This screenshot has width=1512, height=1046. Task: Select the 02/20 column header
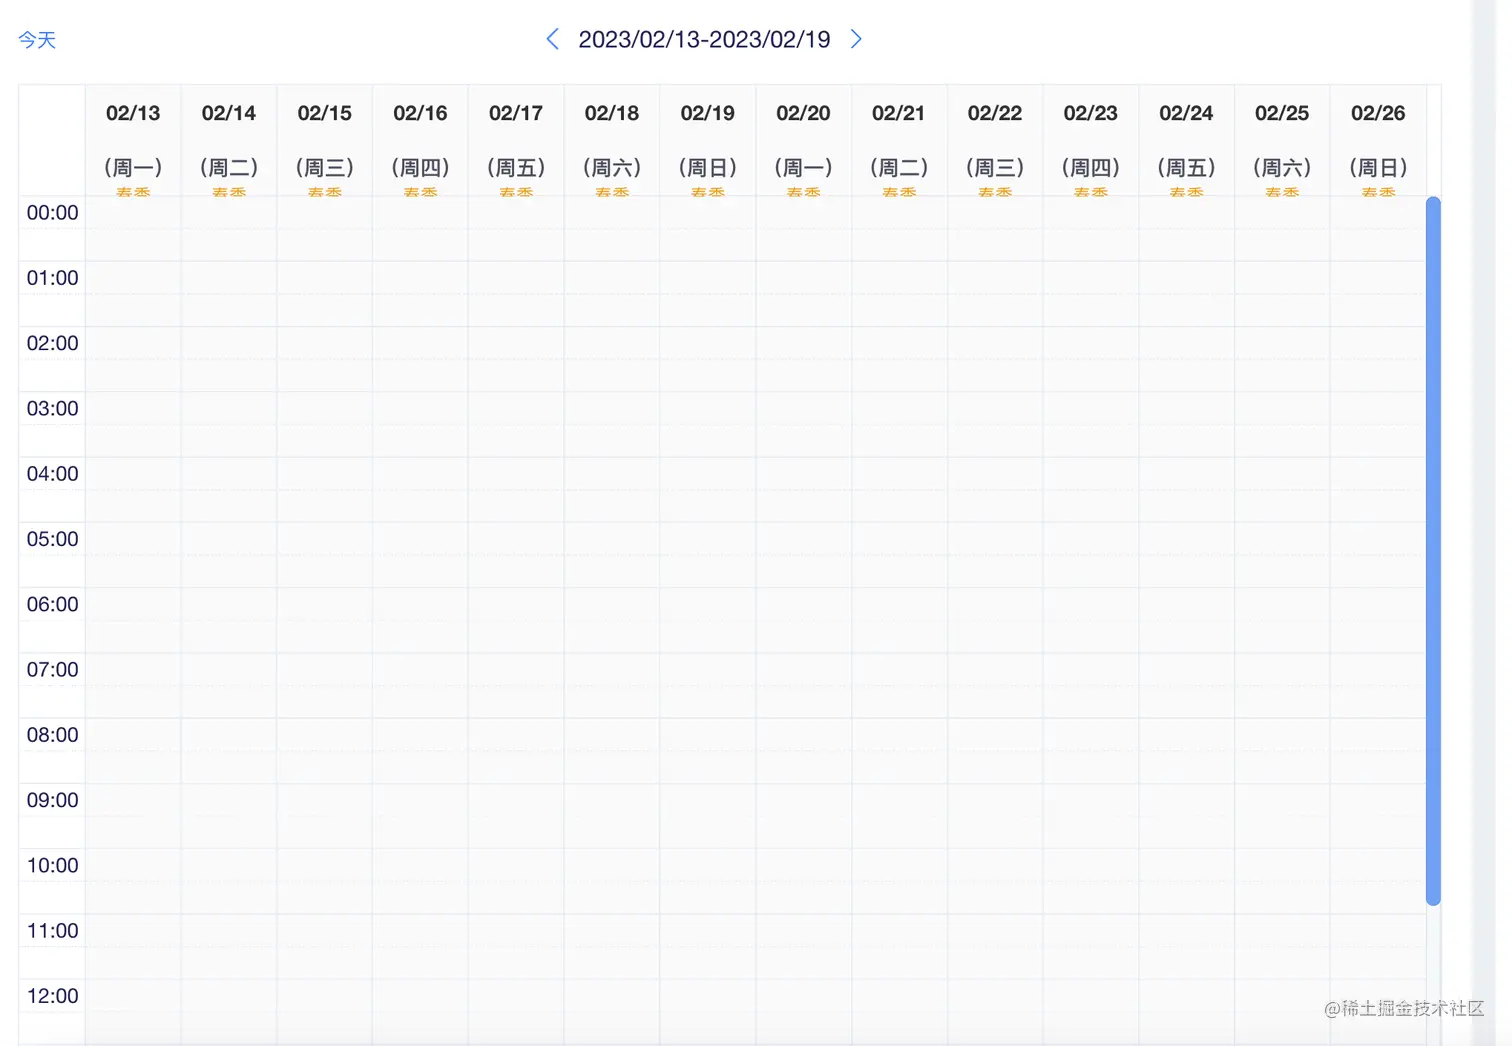[803, 140]
